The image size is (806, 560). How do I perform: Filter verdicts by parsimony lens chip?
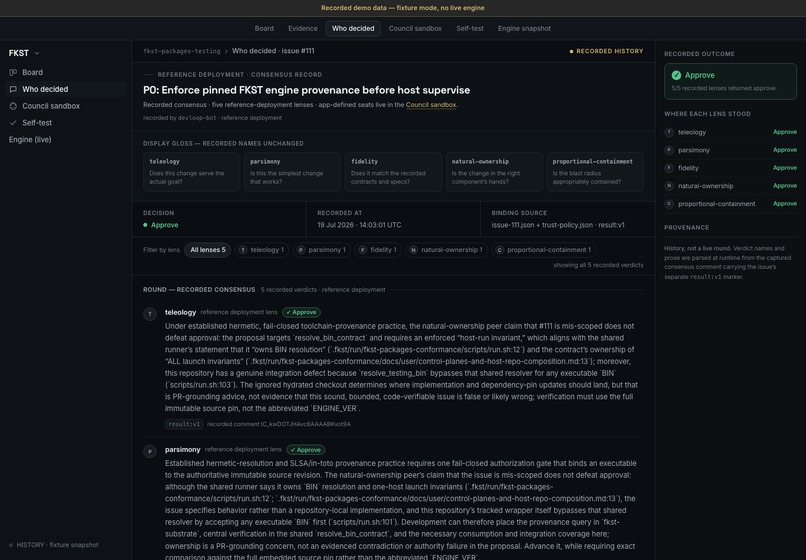click(322, 250)
